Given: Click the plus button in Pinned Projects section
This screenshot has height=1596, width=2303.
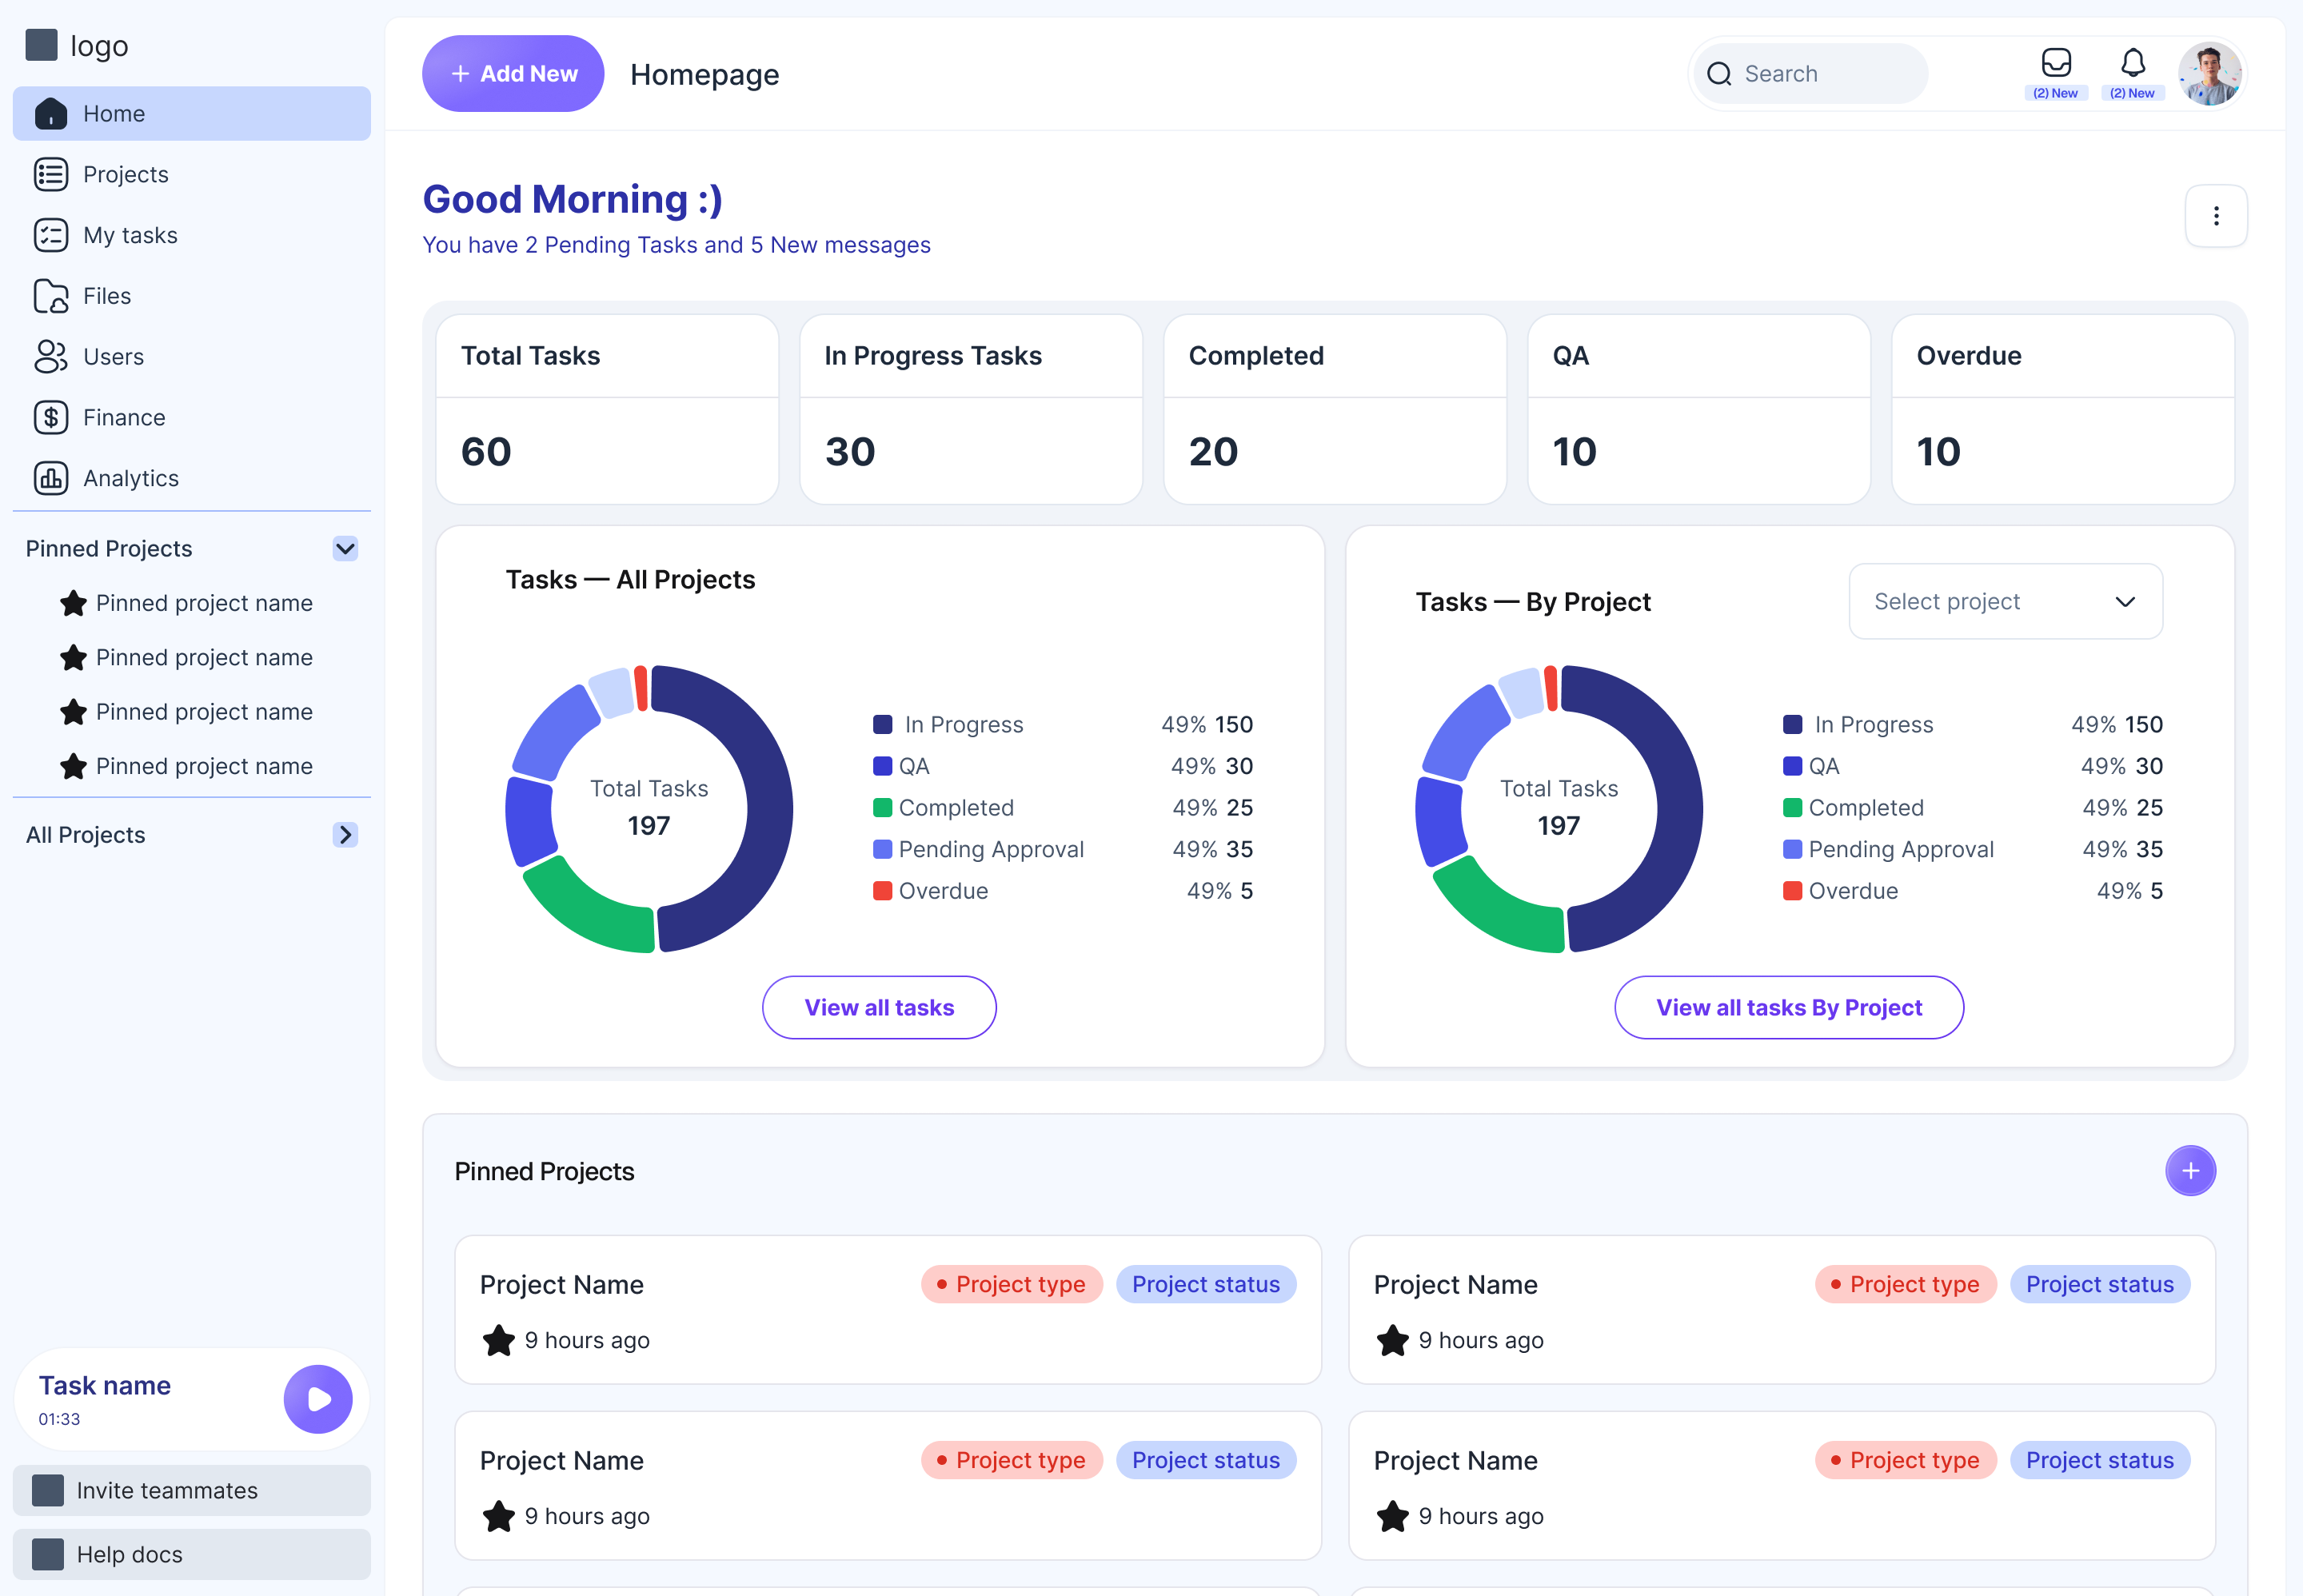Looking at the screenshot, I should click(x=2190, y=1171).
